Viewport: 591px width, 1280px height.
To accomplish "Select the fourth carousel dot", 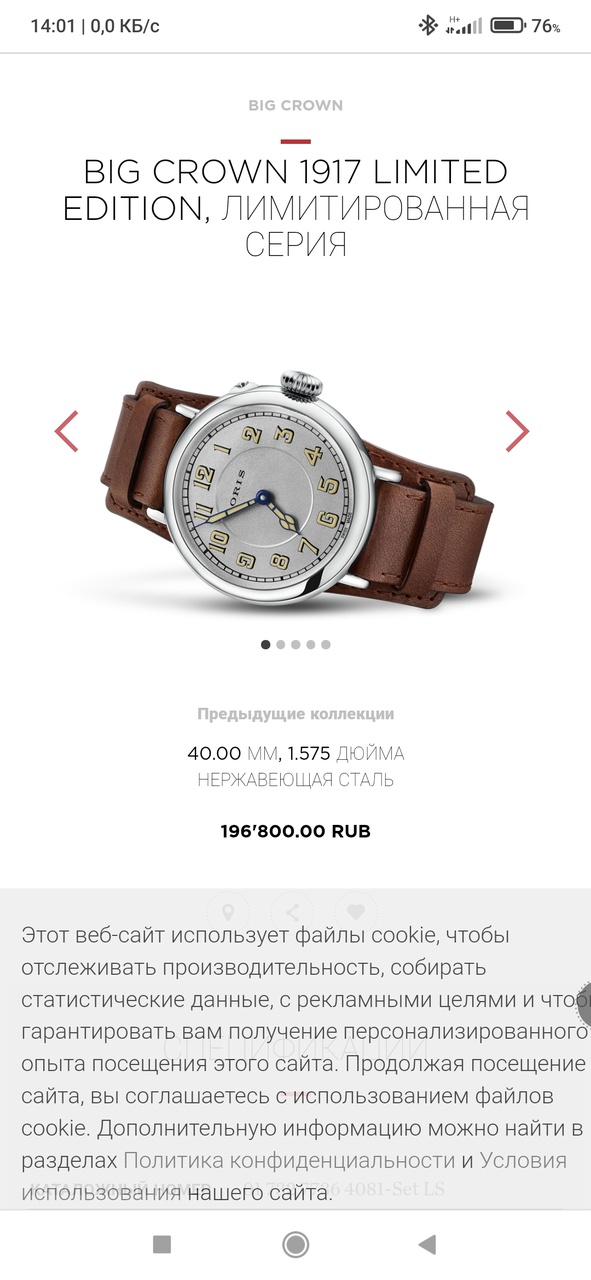I will pyautogui.click(x=311, y=645).
